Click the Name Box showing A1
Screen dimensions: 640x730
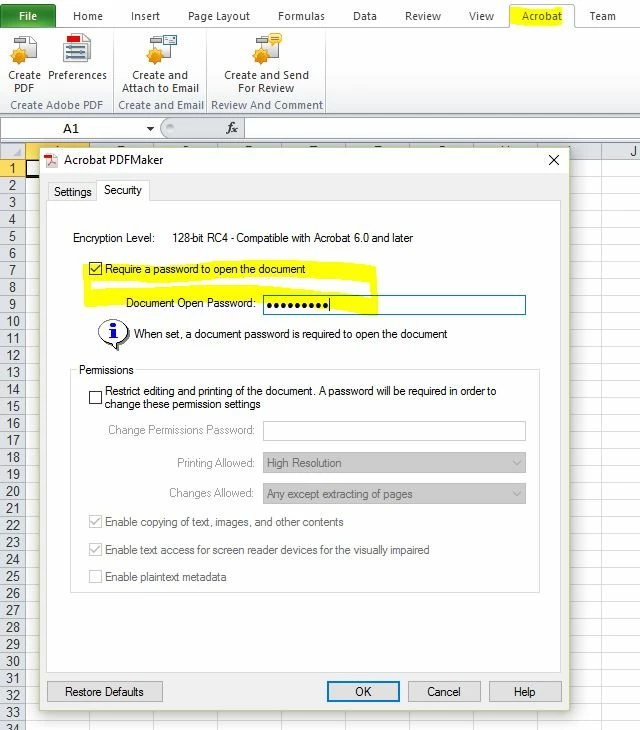pyautogui.click(x=71, y=128)
